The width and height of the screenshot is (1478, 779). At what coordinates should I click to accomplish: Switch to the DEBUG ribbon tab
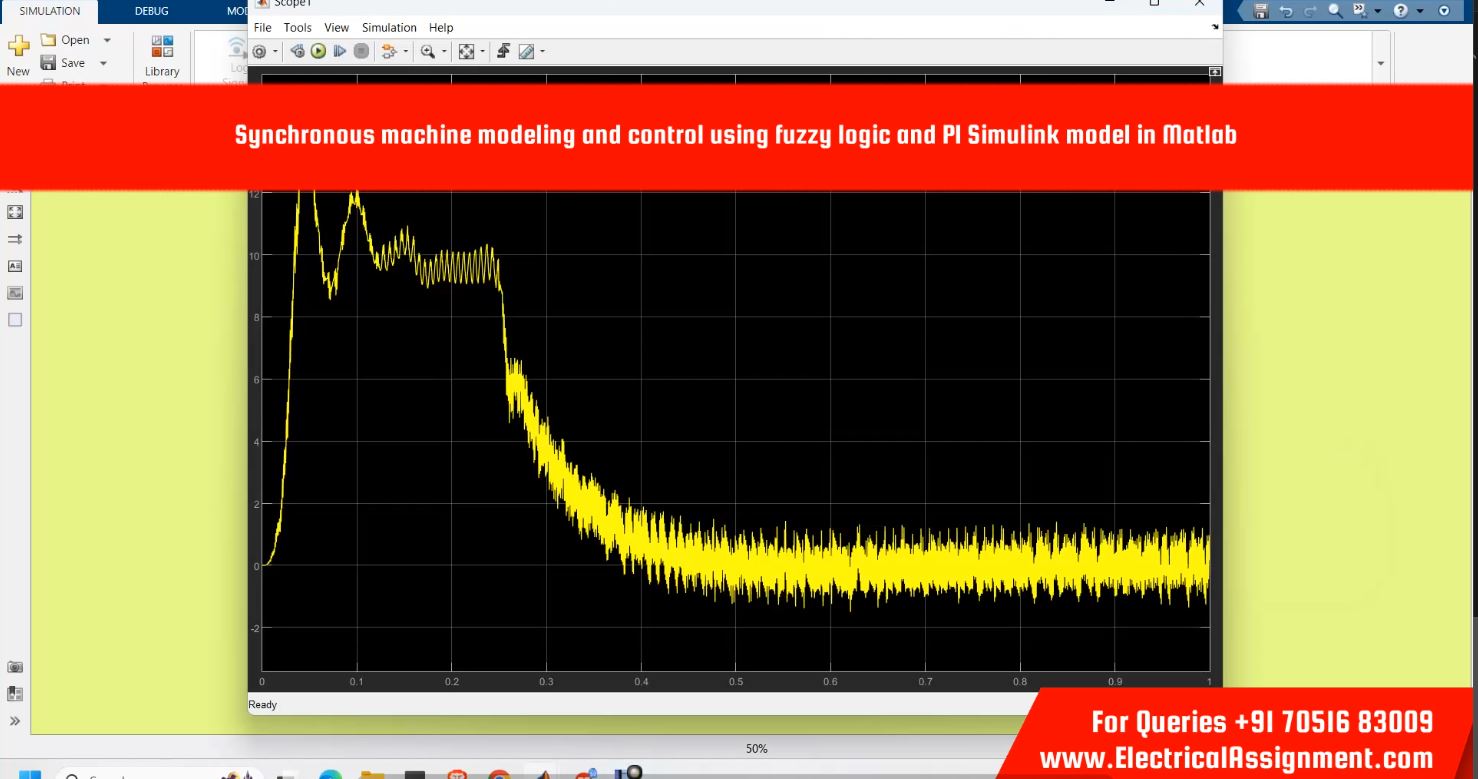pos(151,11)
